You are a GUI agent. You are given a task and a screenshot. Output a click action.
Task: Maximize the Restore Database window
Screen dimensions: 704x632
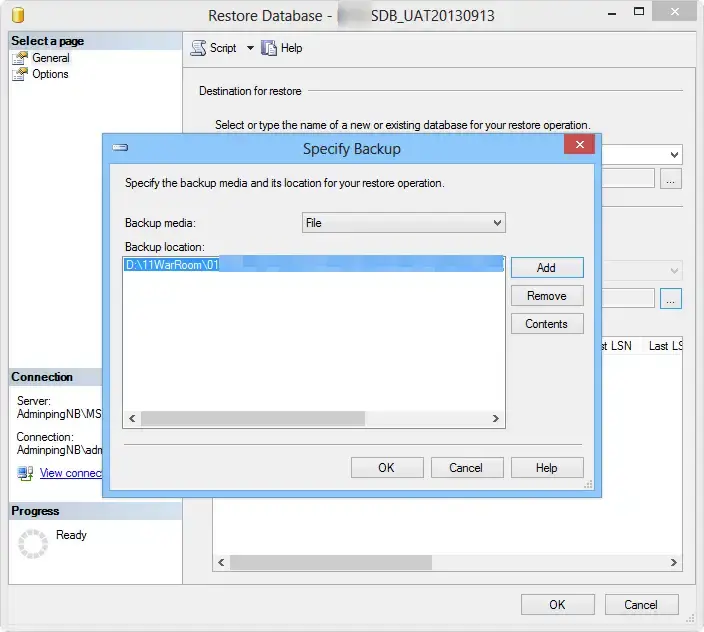[638, 12]
